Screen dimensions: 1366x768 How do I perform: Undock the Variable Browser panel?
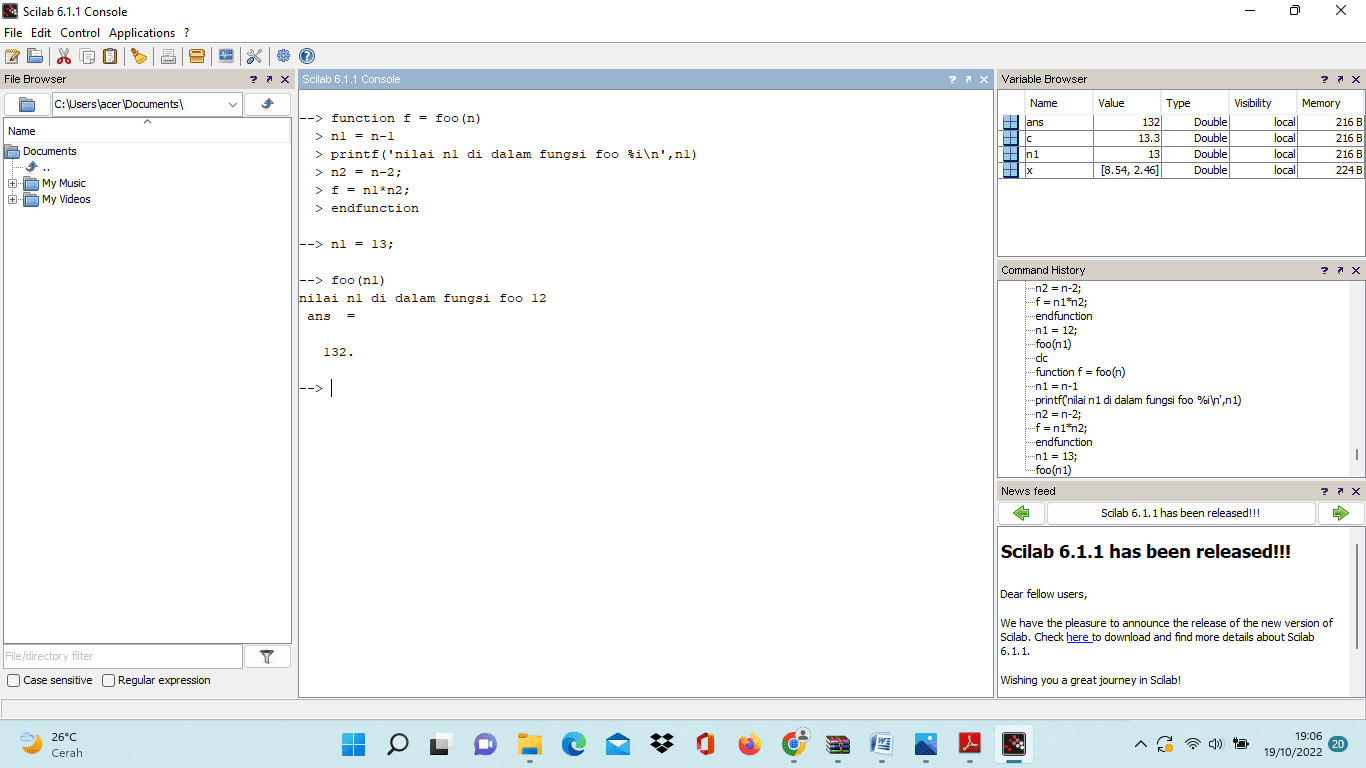(x=1340, y=79)
